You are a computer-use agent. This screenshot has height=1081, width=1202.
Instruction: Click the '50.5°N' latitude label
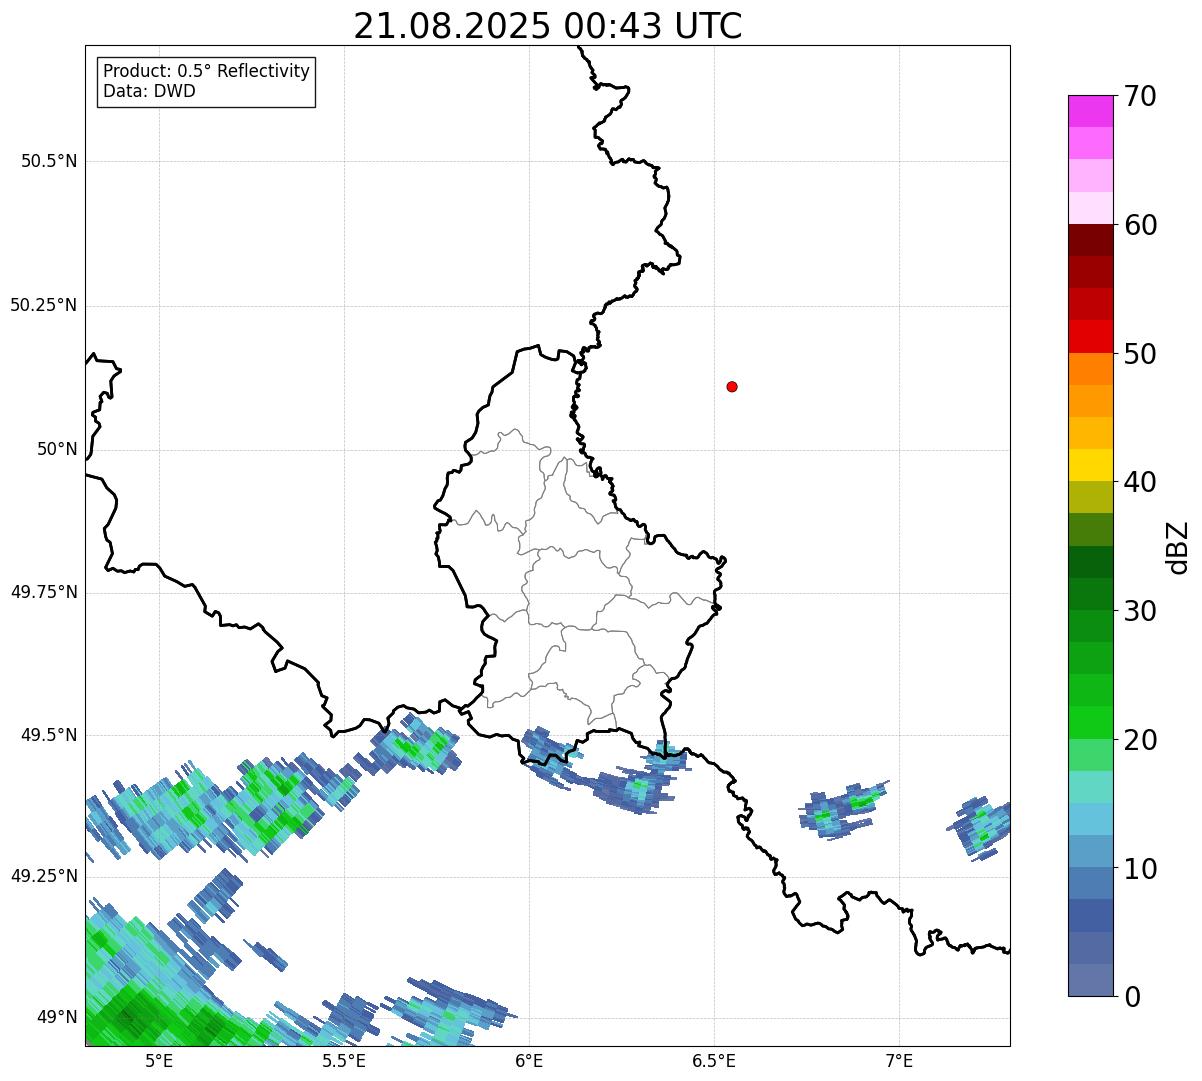49,161
